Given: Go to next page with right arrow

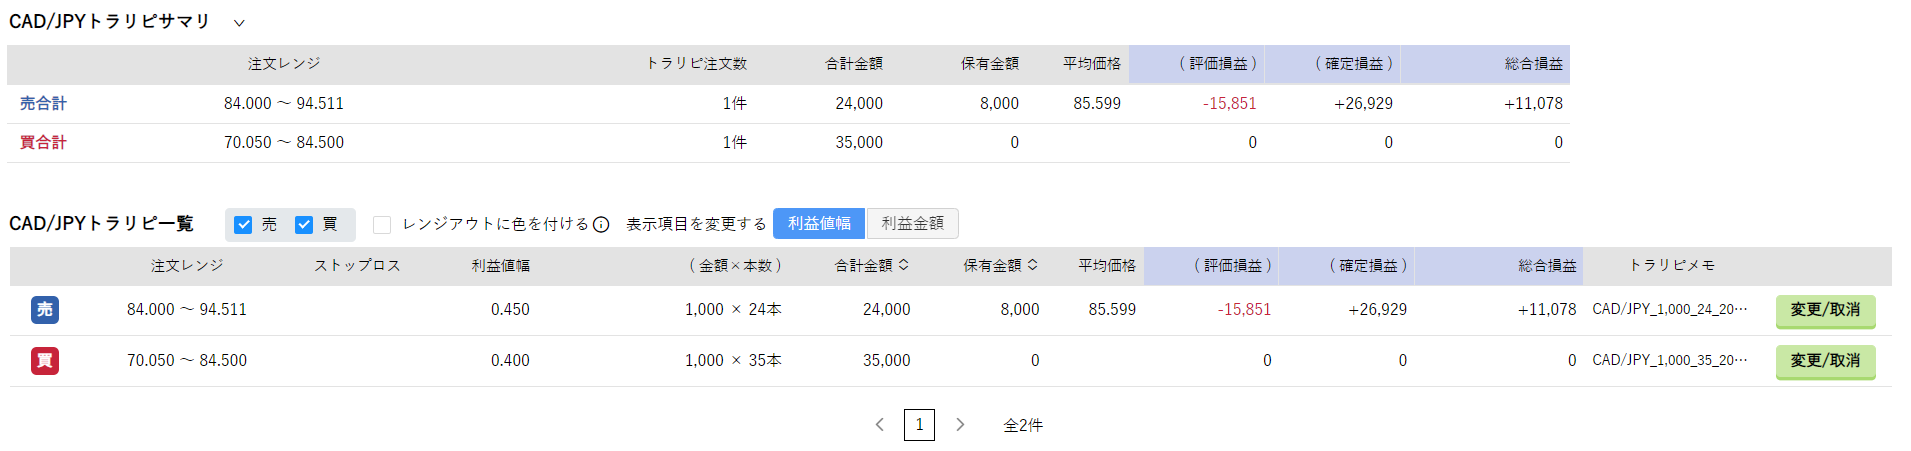Looking at the screenshot, I should [960, 425].
